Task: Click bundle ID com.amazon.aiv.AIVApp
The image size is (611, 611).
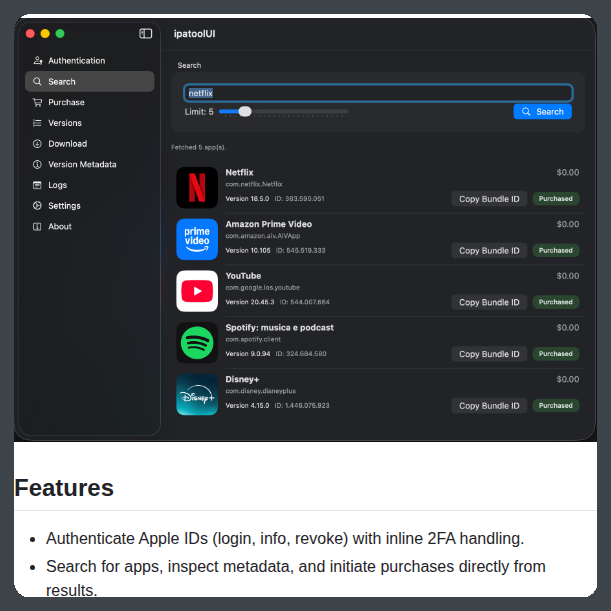Action: coord(263,236)
